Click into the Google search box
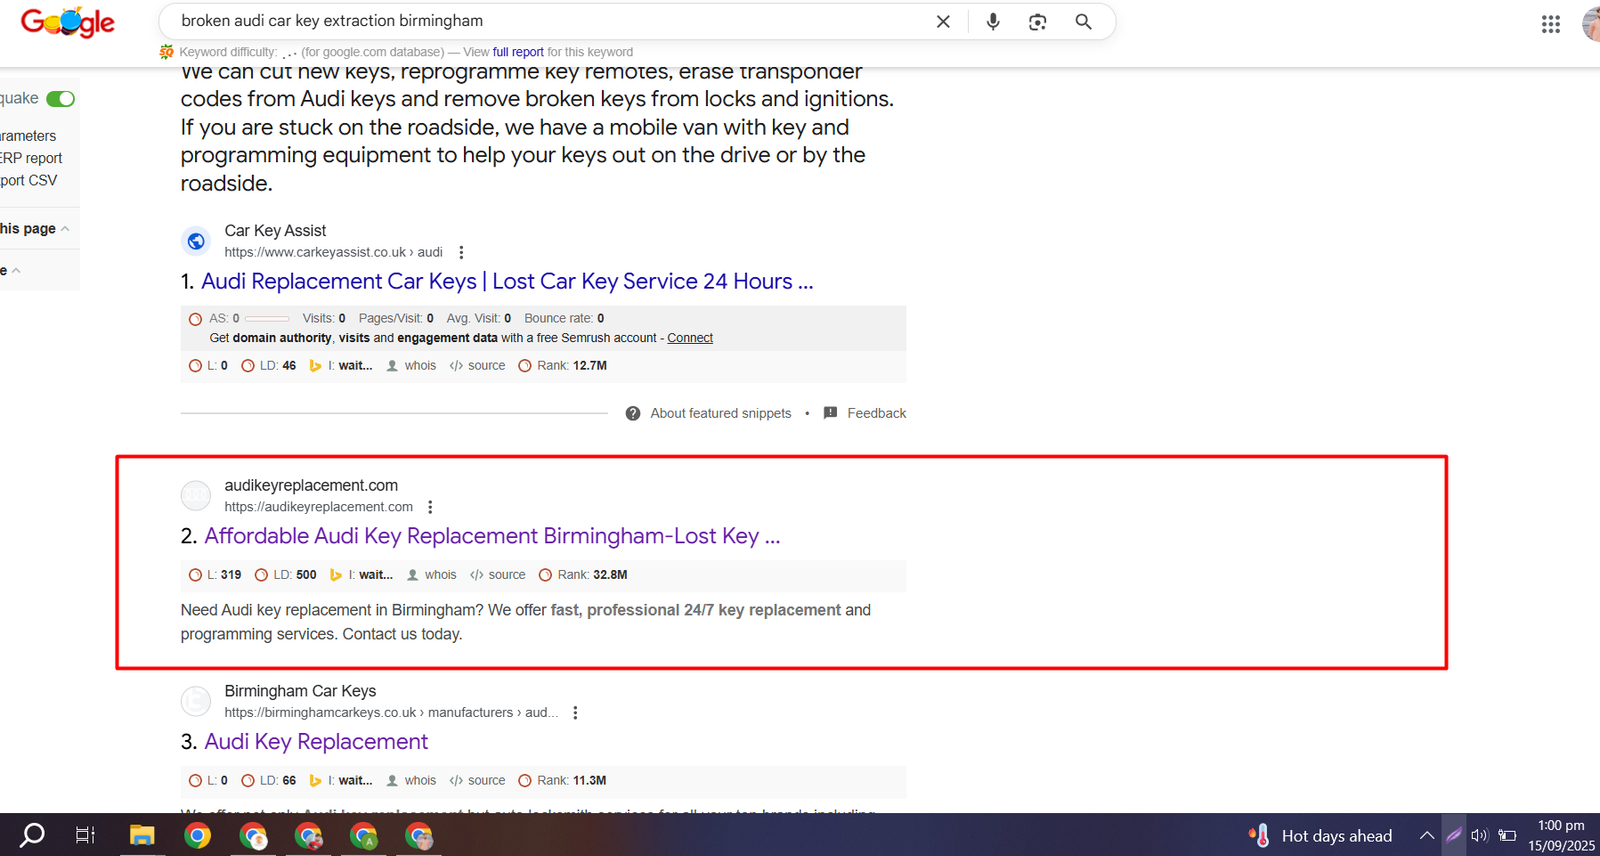Viewport: 1600px width, 856px height. pyautogui.click(x=550, y=21)
